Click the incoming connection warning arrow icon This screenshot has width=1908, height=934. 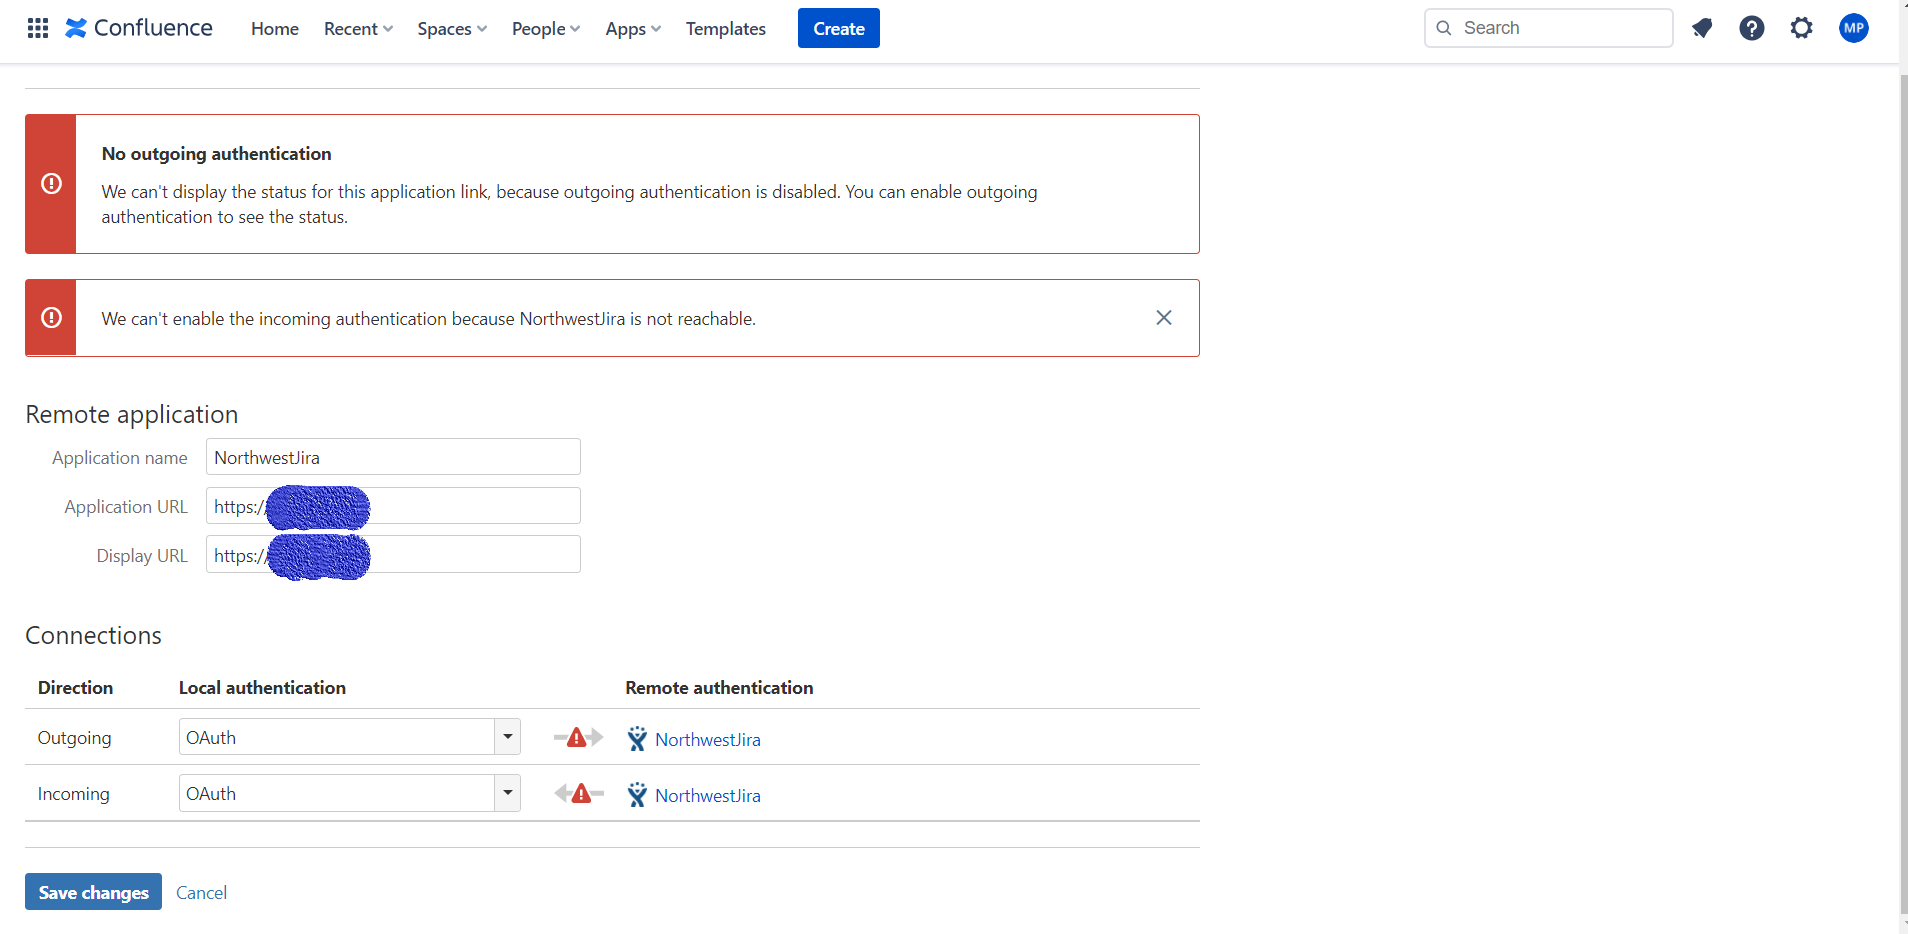(x=579, y=794)
